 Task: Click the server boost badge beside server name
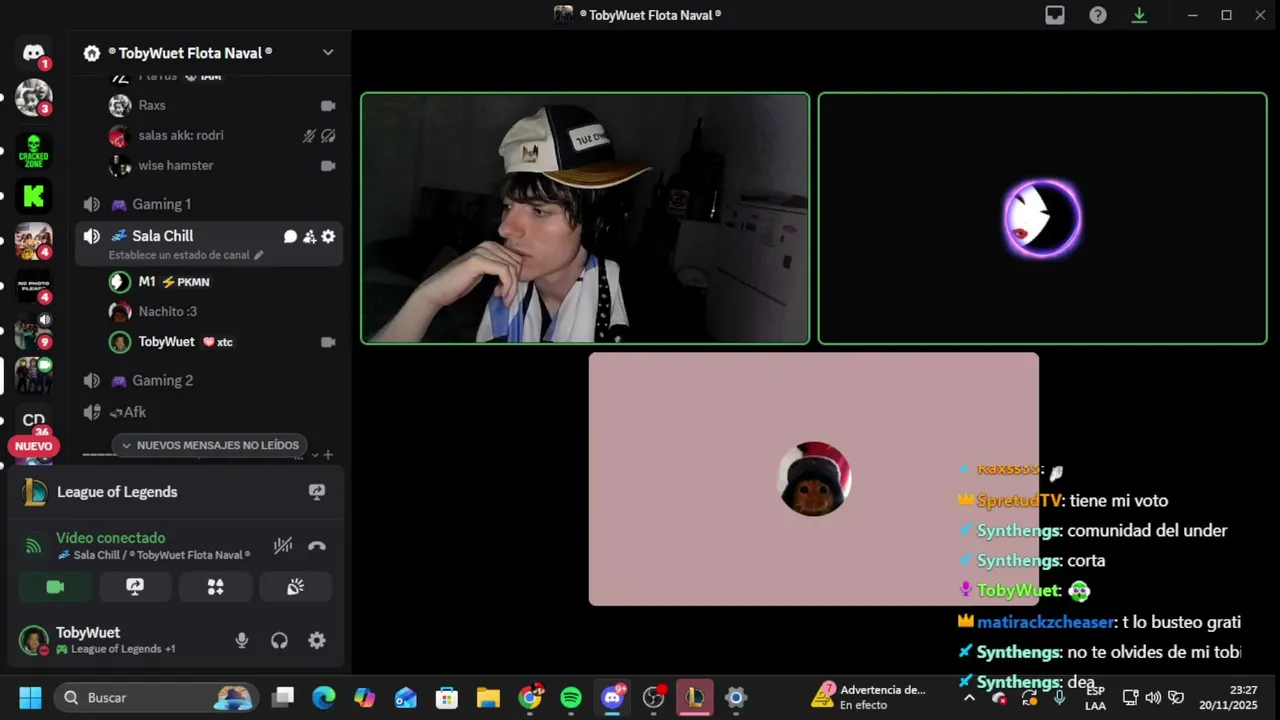point(92,53)
